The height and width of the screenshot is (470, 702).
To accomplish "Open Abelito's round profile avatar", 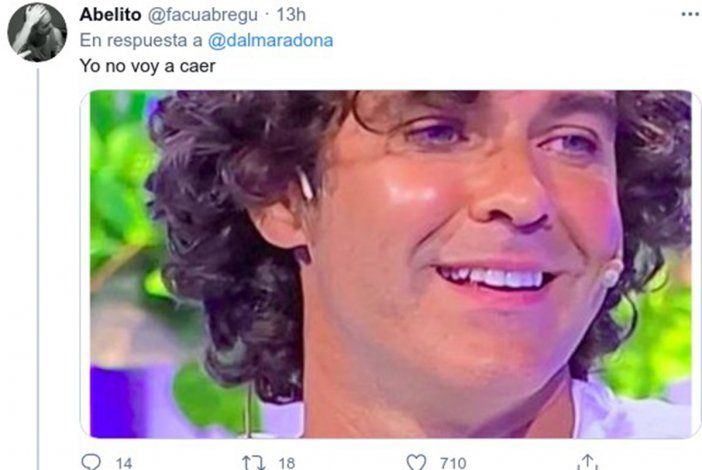I will [x=37, y=32].
